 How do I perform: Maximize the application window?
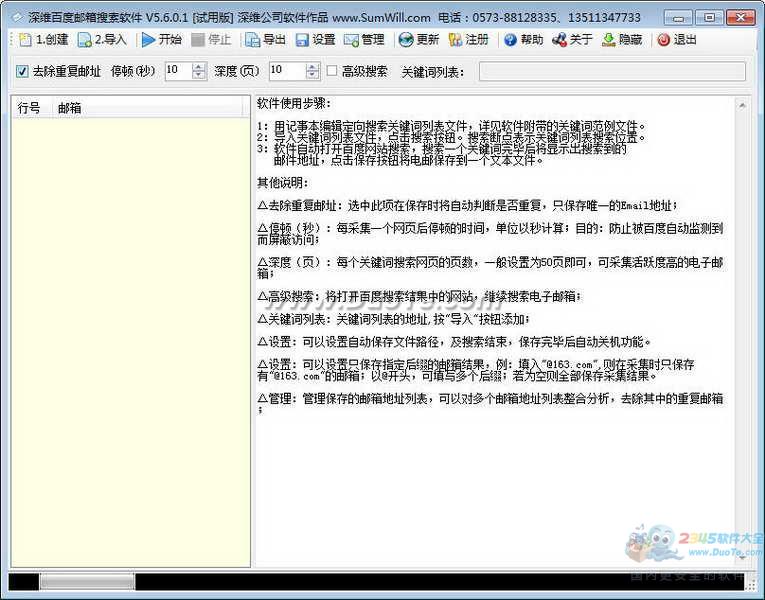709,18
